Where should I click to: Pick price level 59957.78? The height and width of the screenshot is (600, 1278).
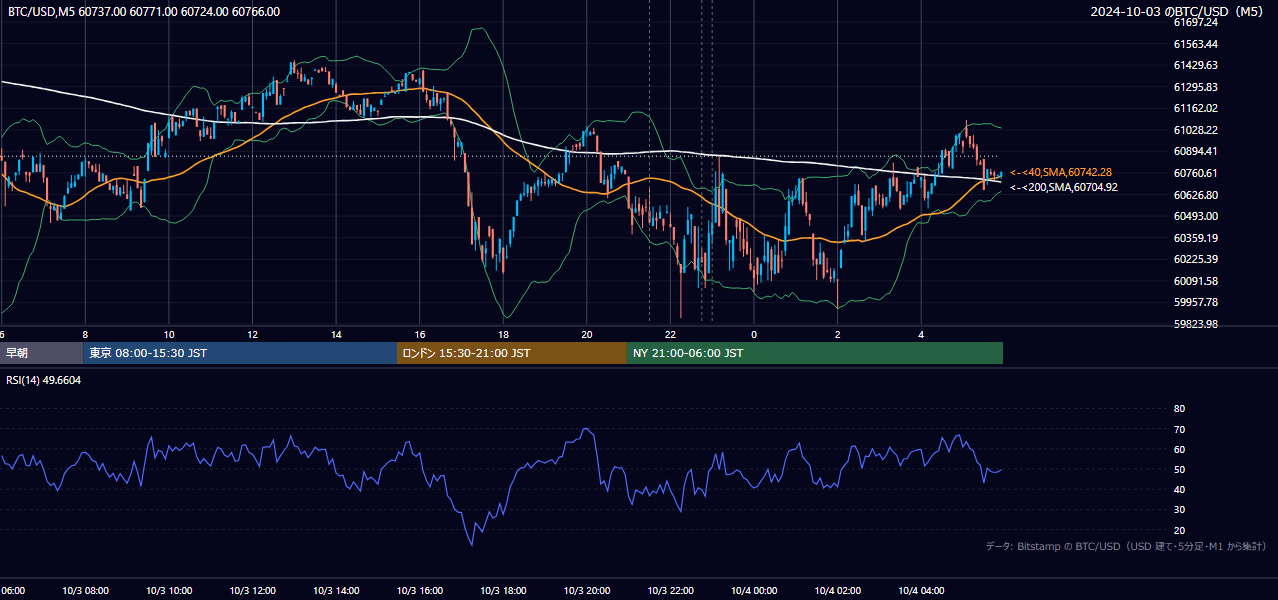coord(1195,302)
